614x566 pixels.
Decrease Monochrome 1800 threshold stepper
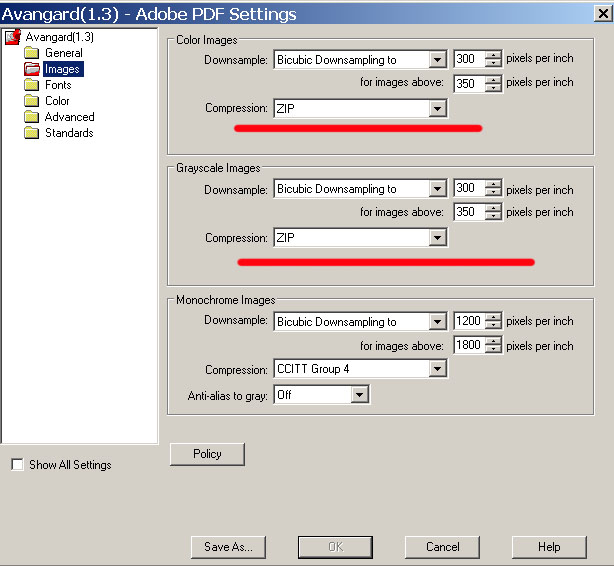pyautogui.click(x=493, y=349)
